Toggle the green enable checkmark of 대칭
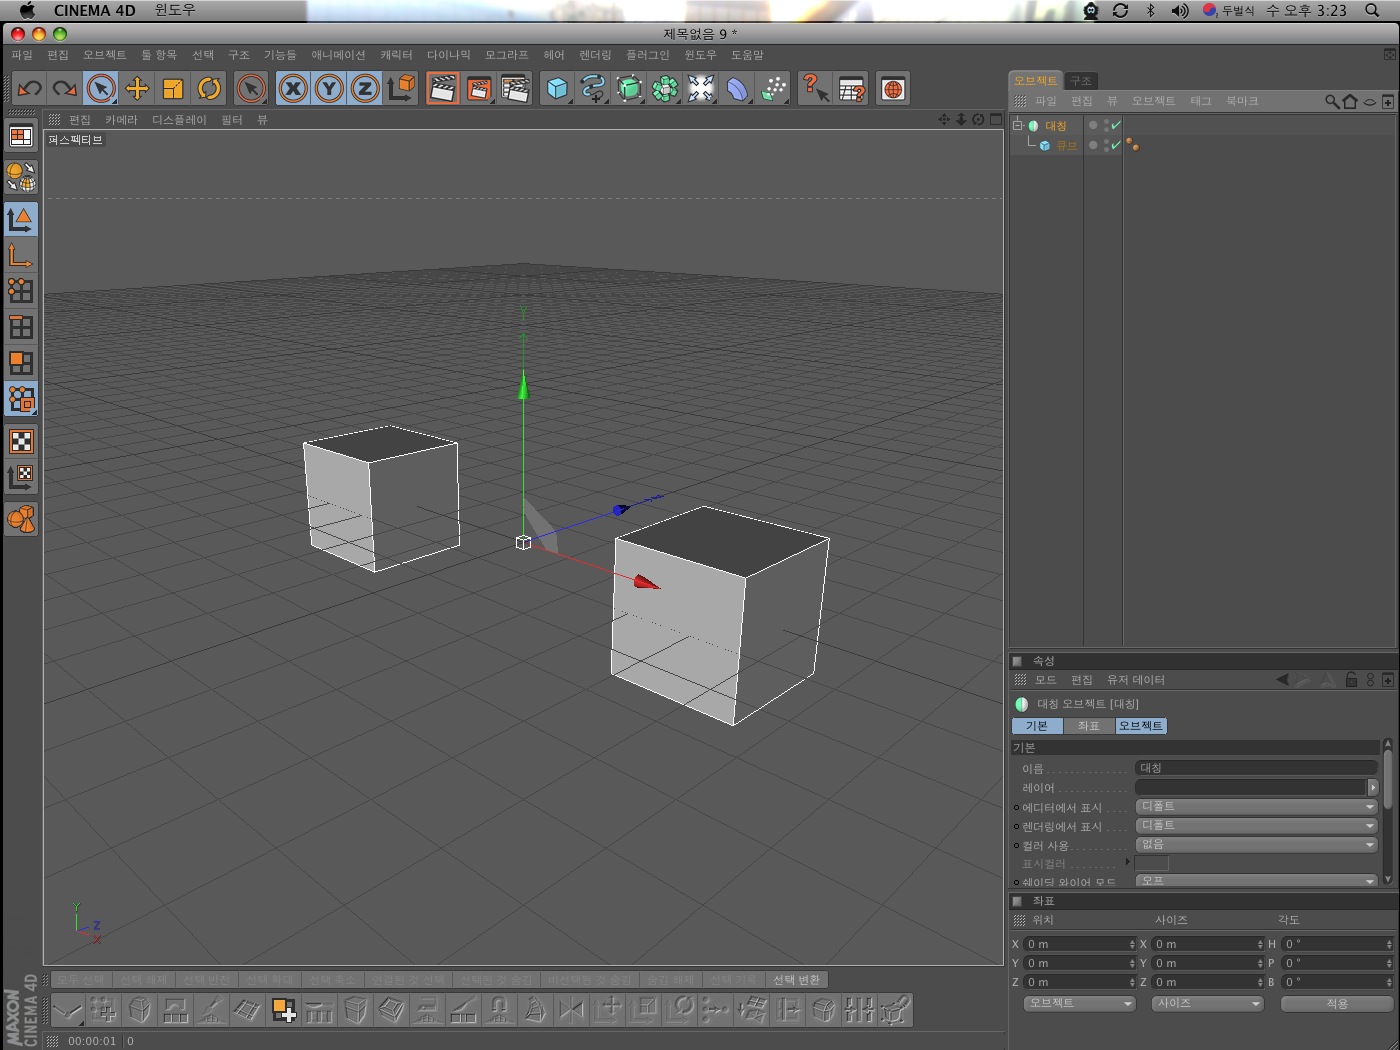The height and width of the screenshot is (1050, 1400). (1116, 125)
